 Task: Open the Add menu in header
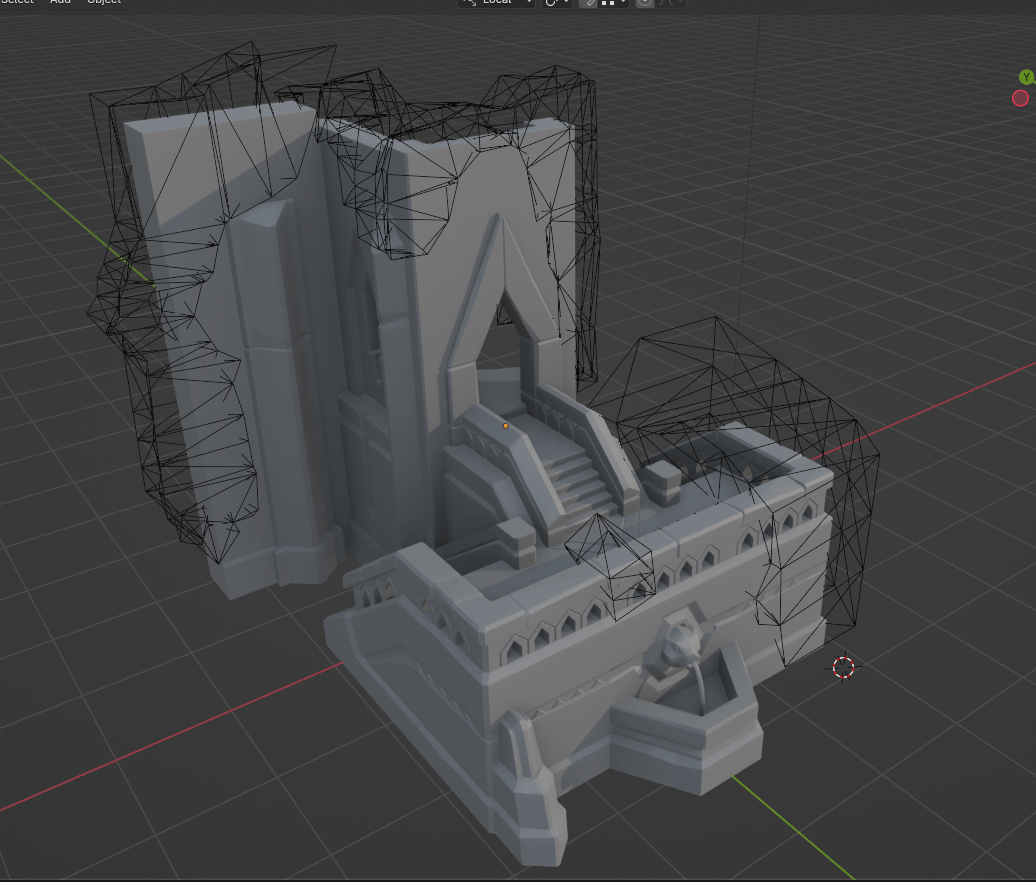(x=60, y=2)
